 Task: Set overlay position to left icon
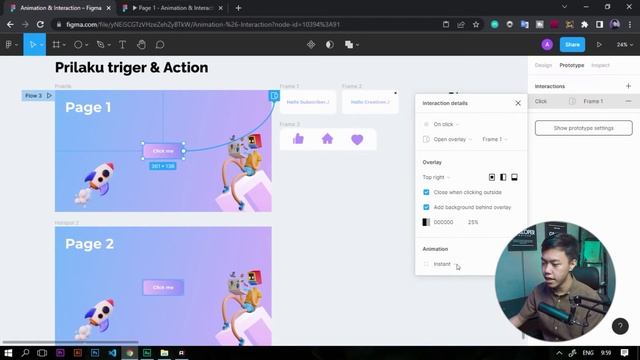coord(503,177)
